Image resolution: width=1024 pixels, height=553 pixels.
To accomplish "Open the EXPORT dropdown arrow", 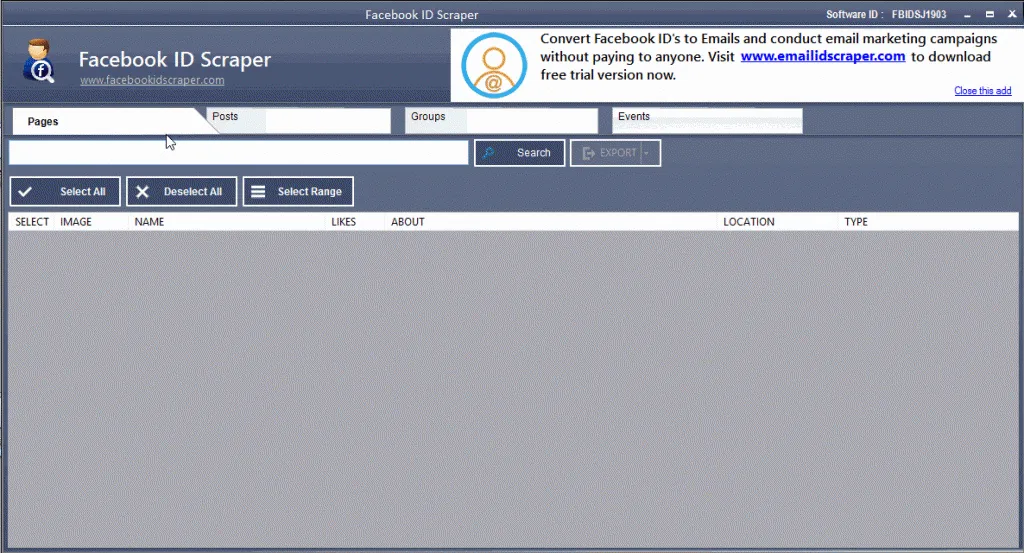I will 647,153.
